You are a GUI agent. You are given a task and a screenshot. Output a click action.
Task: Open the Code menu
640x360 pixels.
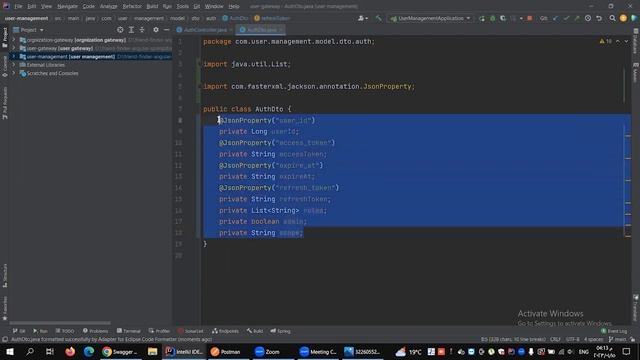click(89, 7)
